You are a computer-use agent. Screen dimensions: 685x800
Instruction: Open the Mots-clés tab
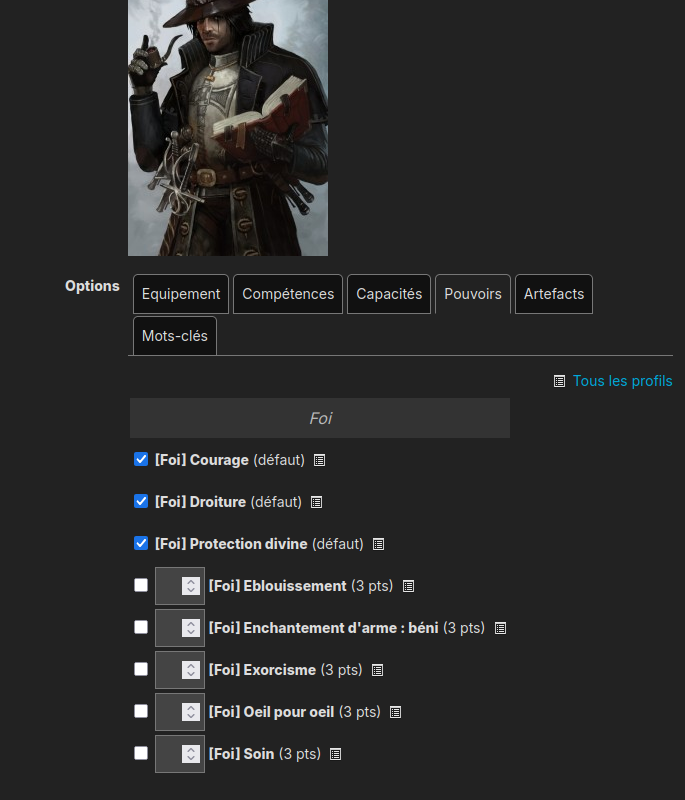coord(175,336)
